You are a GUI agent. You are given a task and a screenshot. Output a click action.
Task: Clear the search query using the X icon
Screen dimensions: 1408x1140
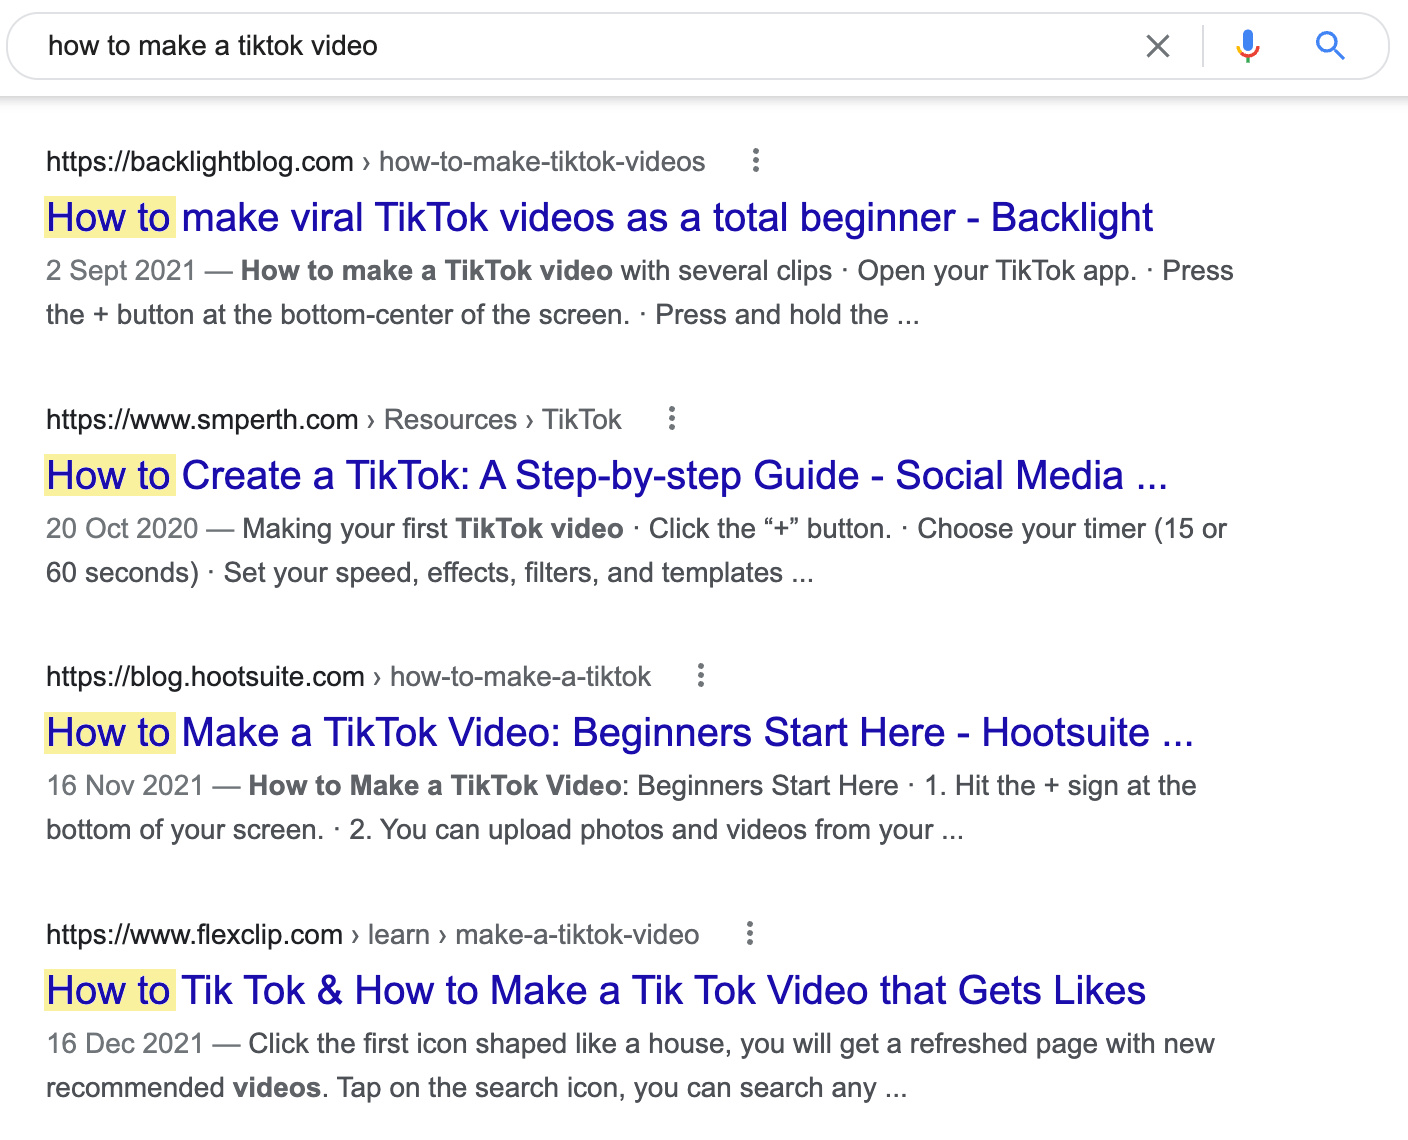click(1158, 46)
